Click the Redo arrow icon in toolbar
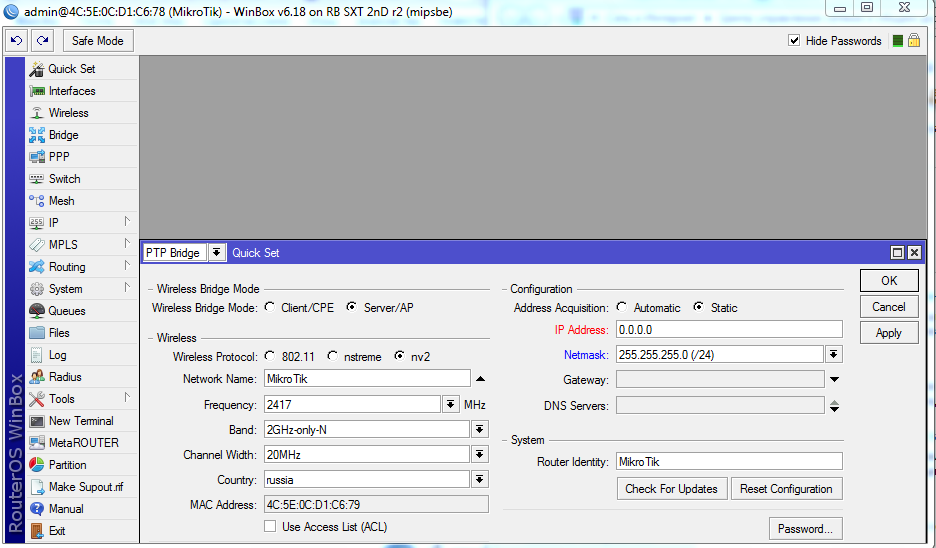The width and height of the screenshot is (936, 548). click(x=42, y=41)
